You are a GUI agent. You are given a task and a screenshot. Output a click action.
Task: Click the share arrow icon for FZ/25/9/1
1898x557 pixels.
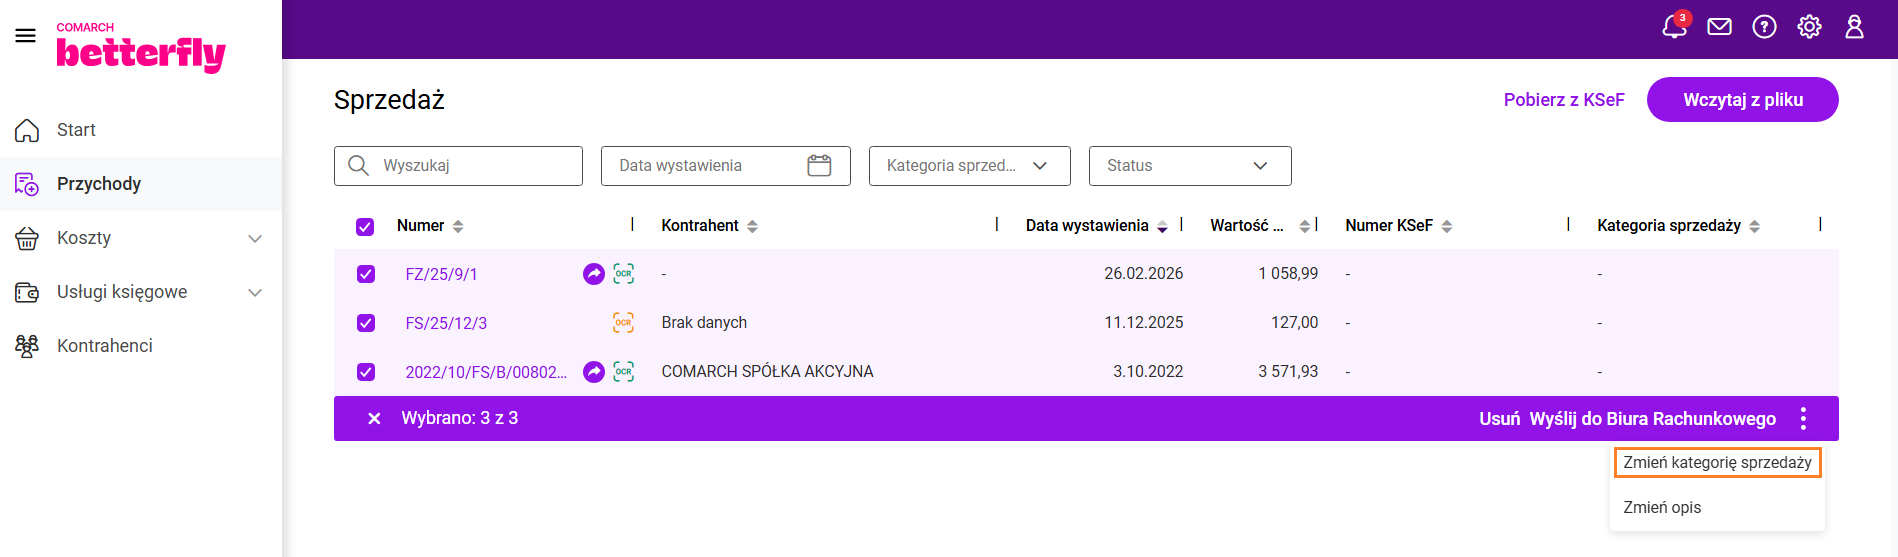(x=594, y=274)
